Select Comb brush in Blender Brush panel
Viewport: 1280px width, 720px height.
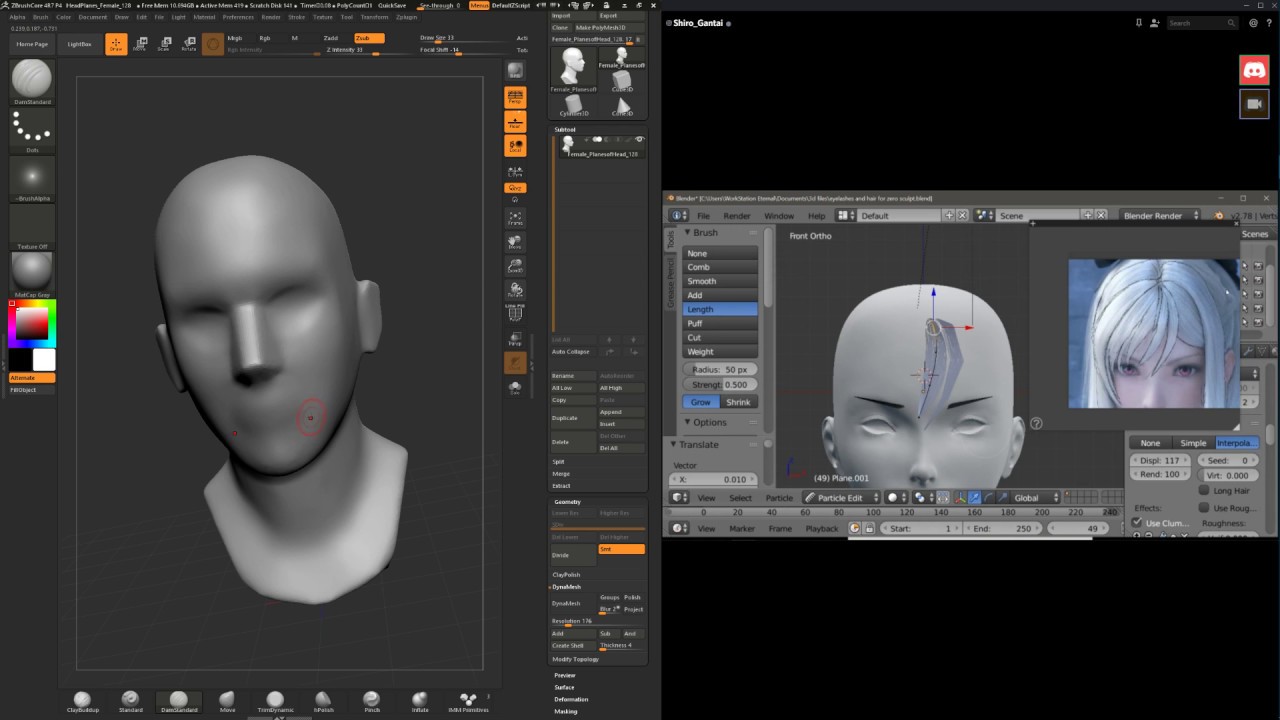point(721,267)
